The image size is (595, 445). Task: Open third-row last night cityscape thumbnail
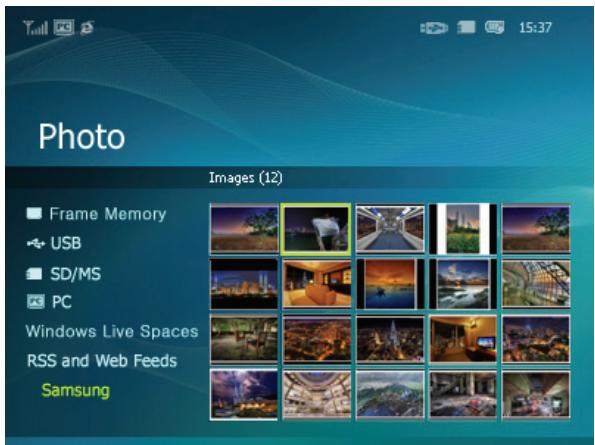[536, 339]
